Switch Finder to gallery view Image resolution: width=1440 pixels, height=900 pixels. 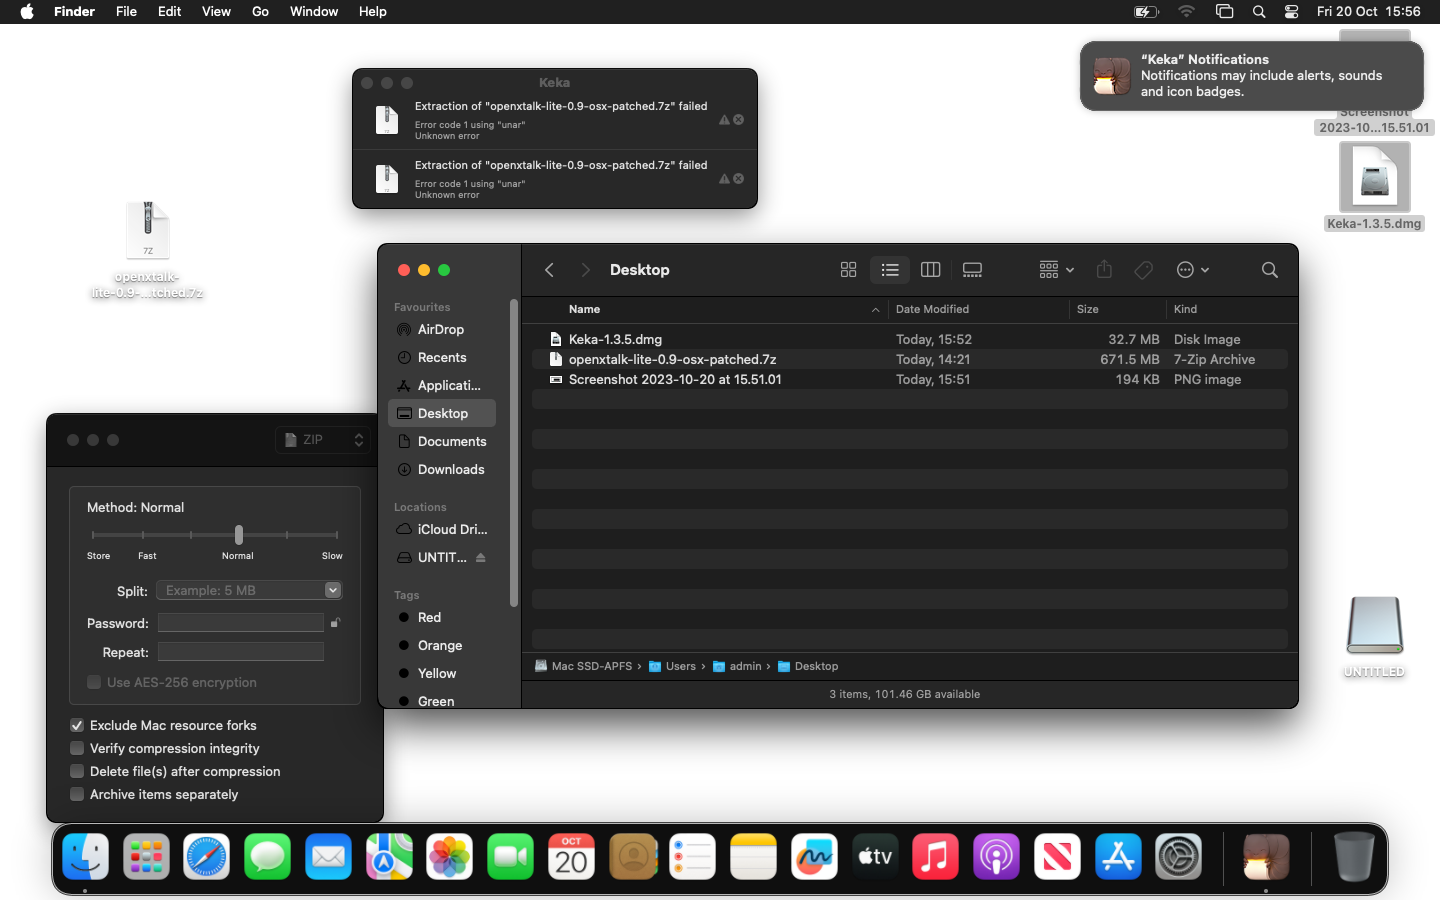(x=972, y=270)
